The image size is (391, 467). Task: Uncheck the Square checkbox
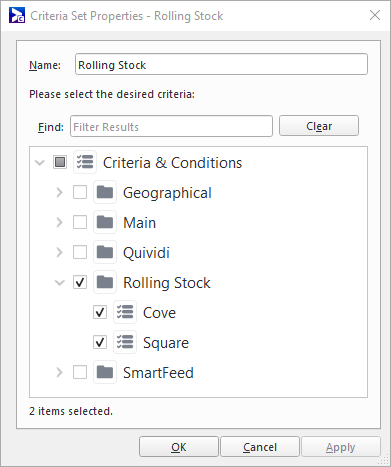coord(100,342)
